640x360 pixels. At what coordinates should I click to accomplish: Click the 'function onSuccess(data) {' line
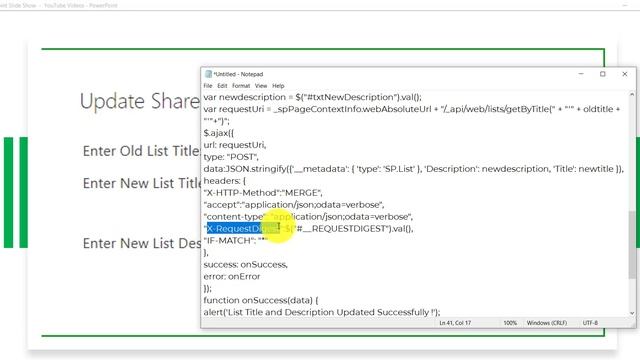point(261,300)
